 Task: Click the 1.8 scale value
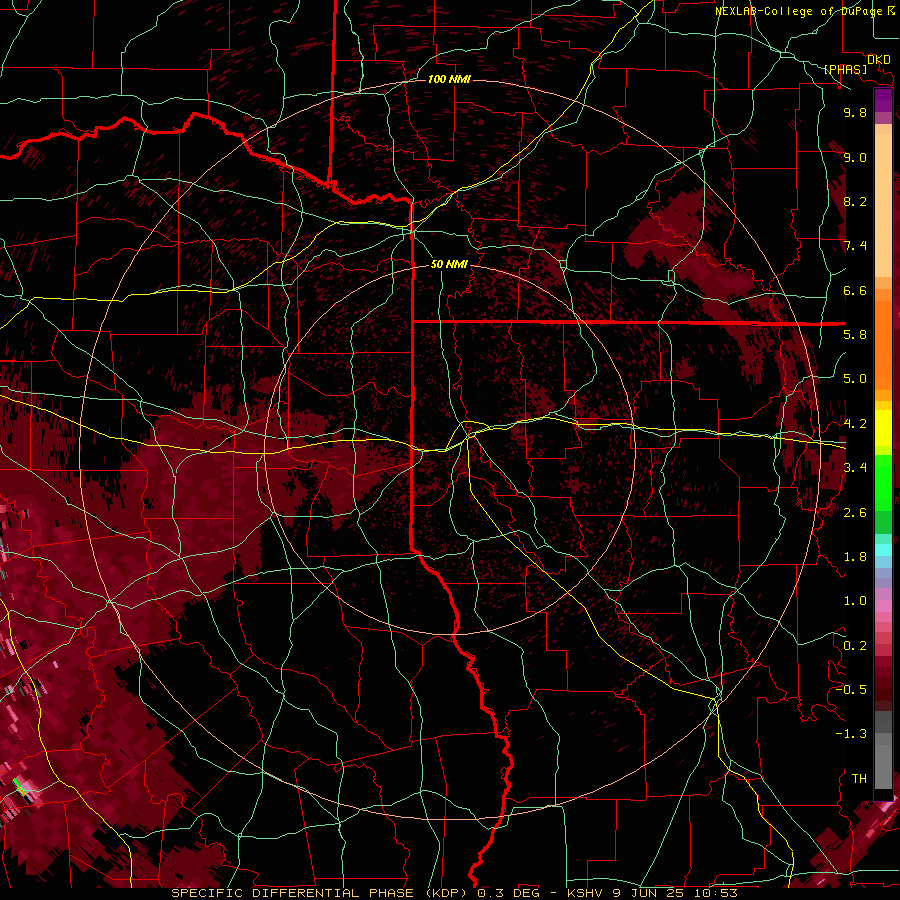tap(855, 557)
